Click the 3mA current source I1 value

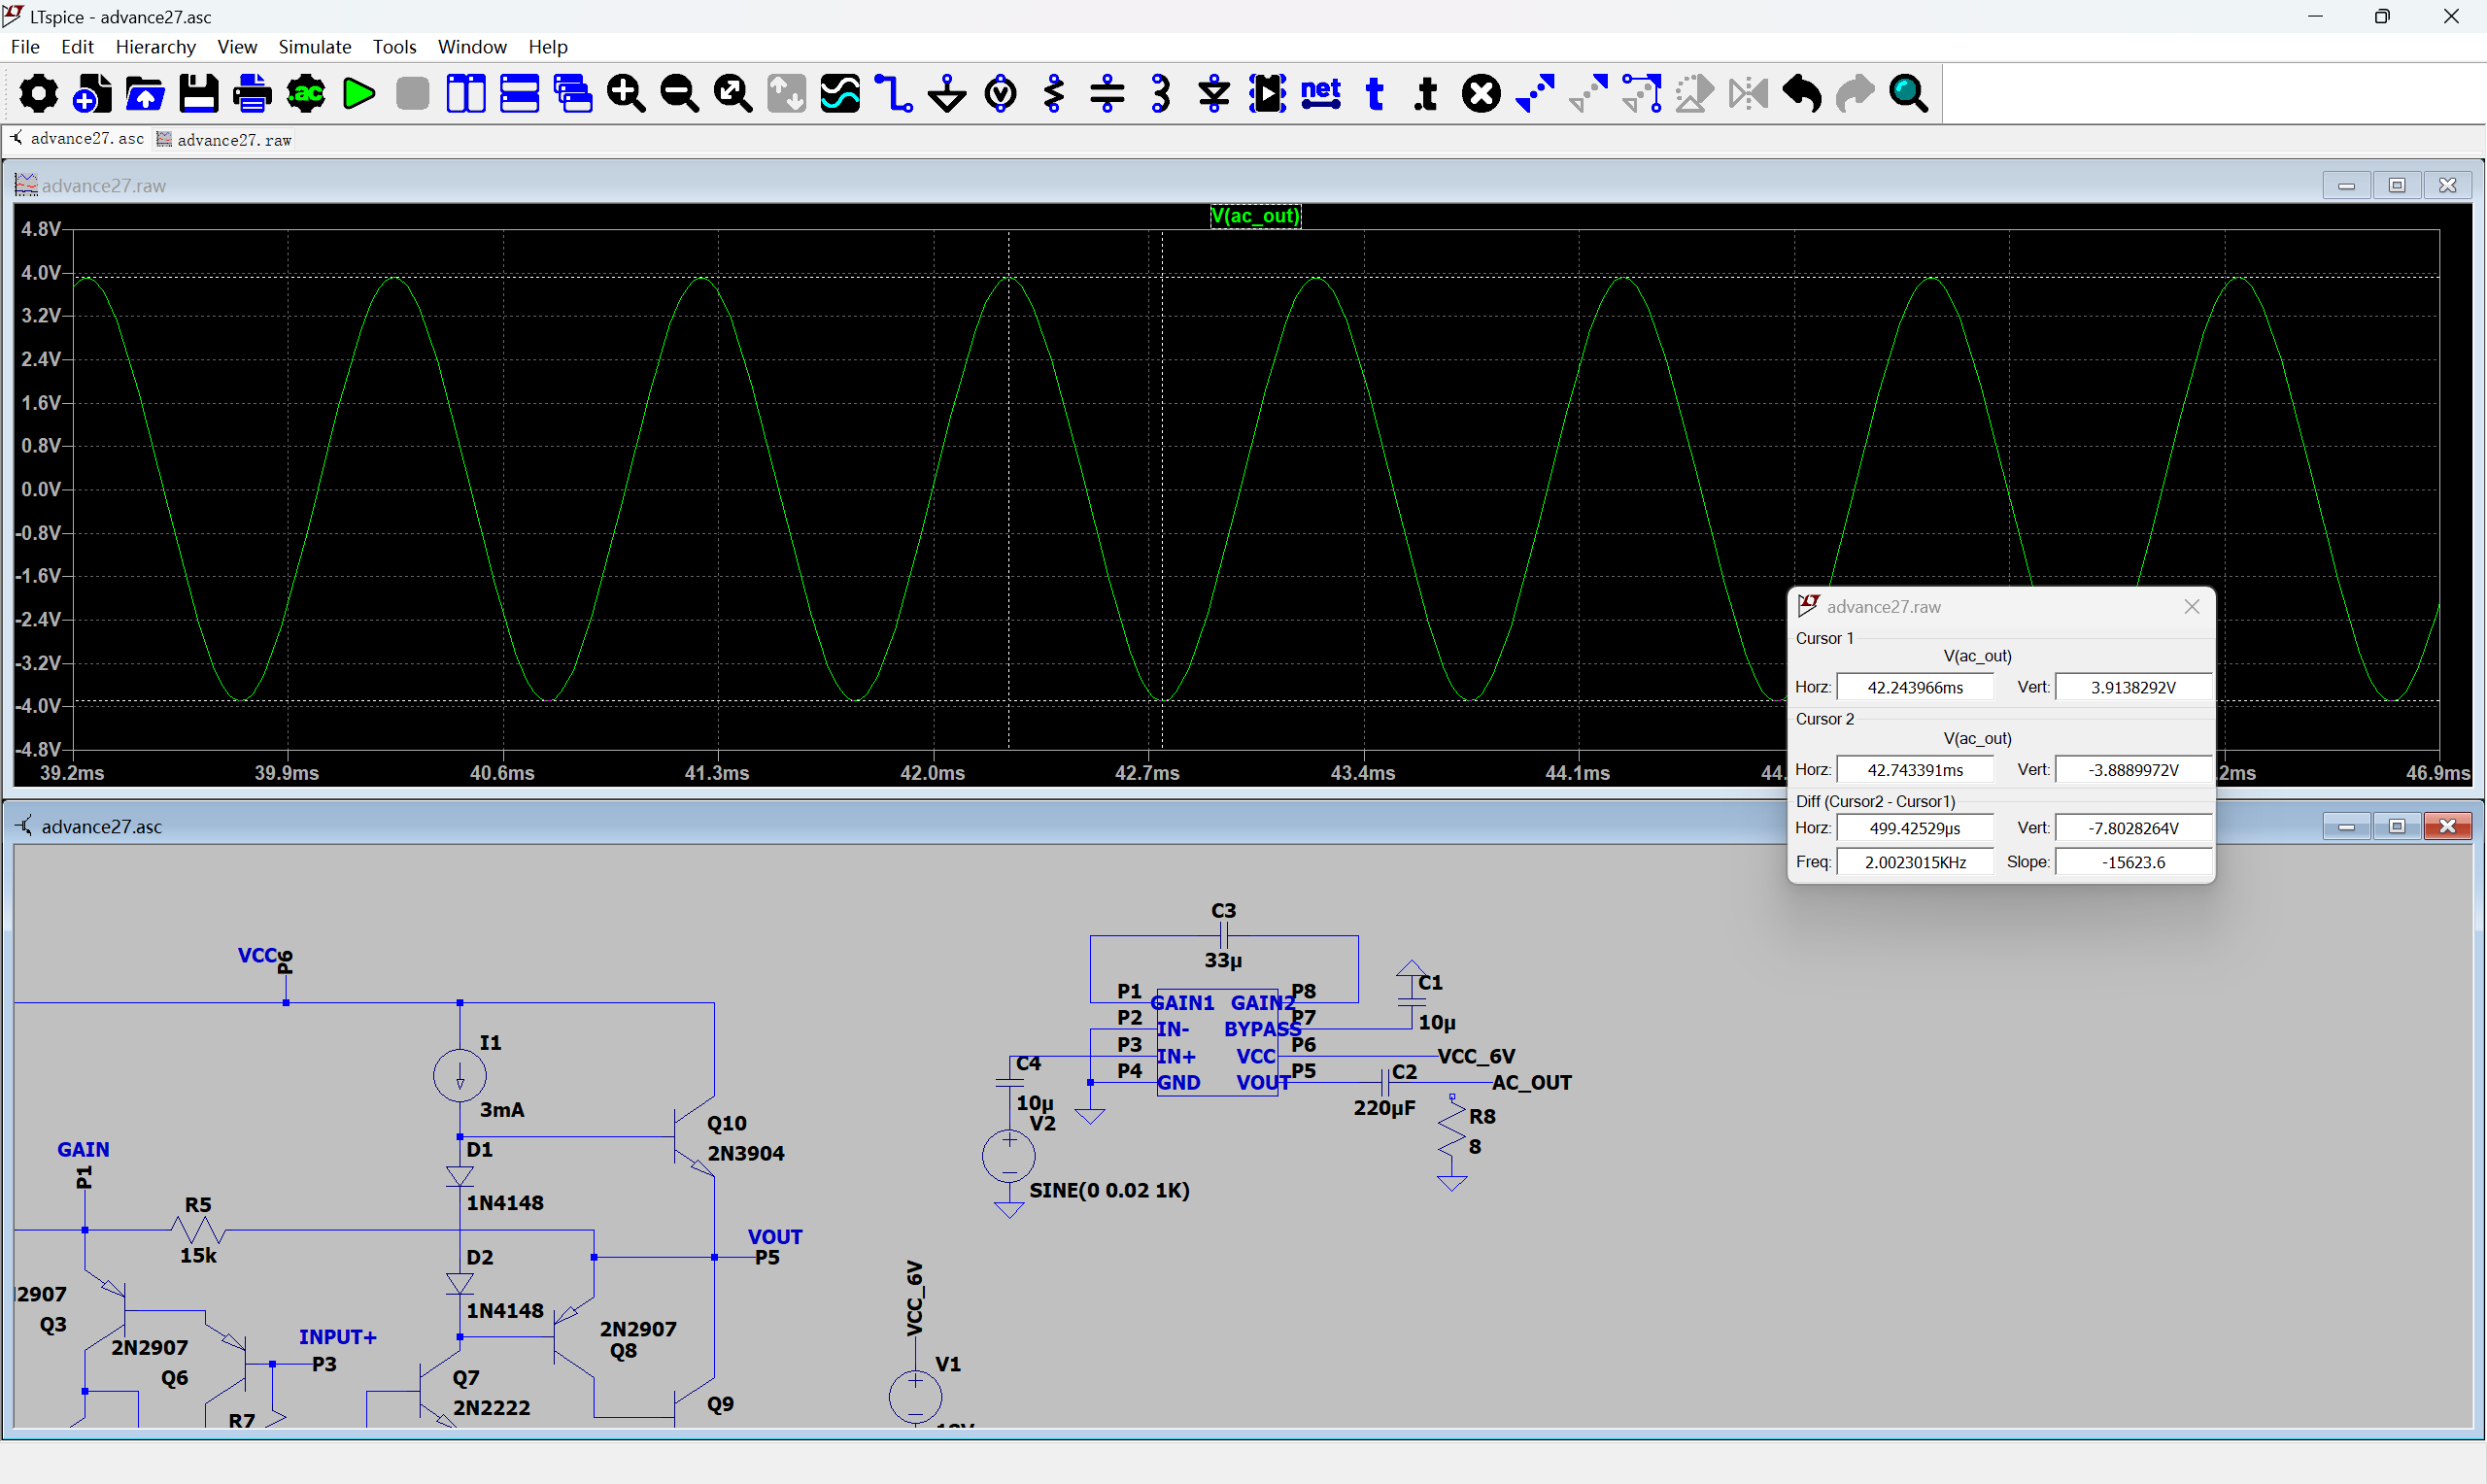(502, 1110)
